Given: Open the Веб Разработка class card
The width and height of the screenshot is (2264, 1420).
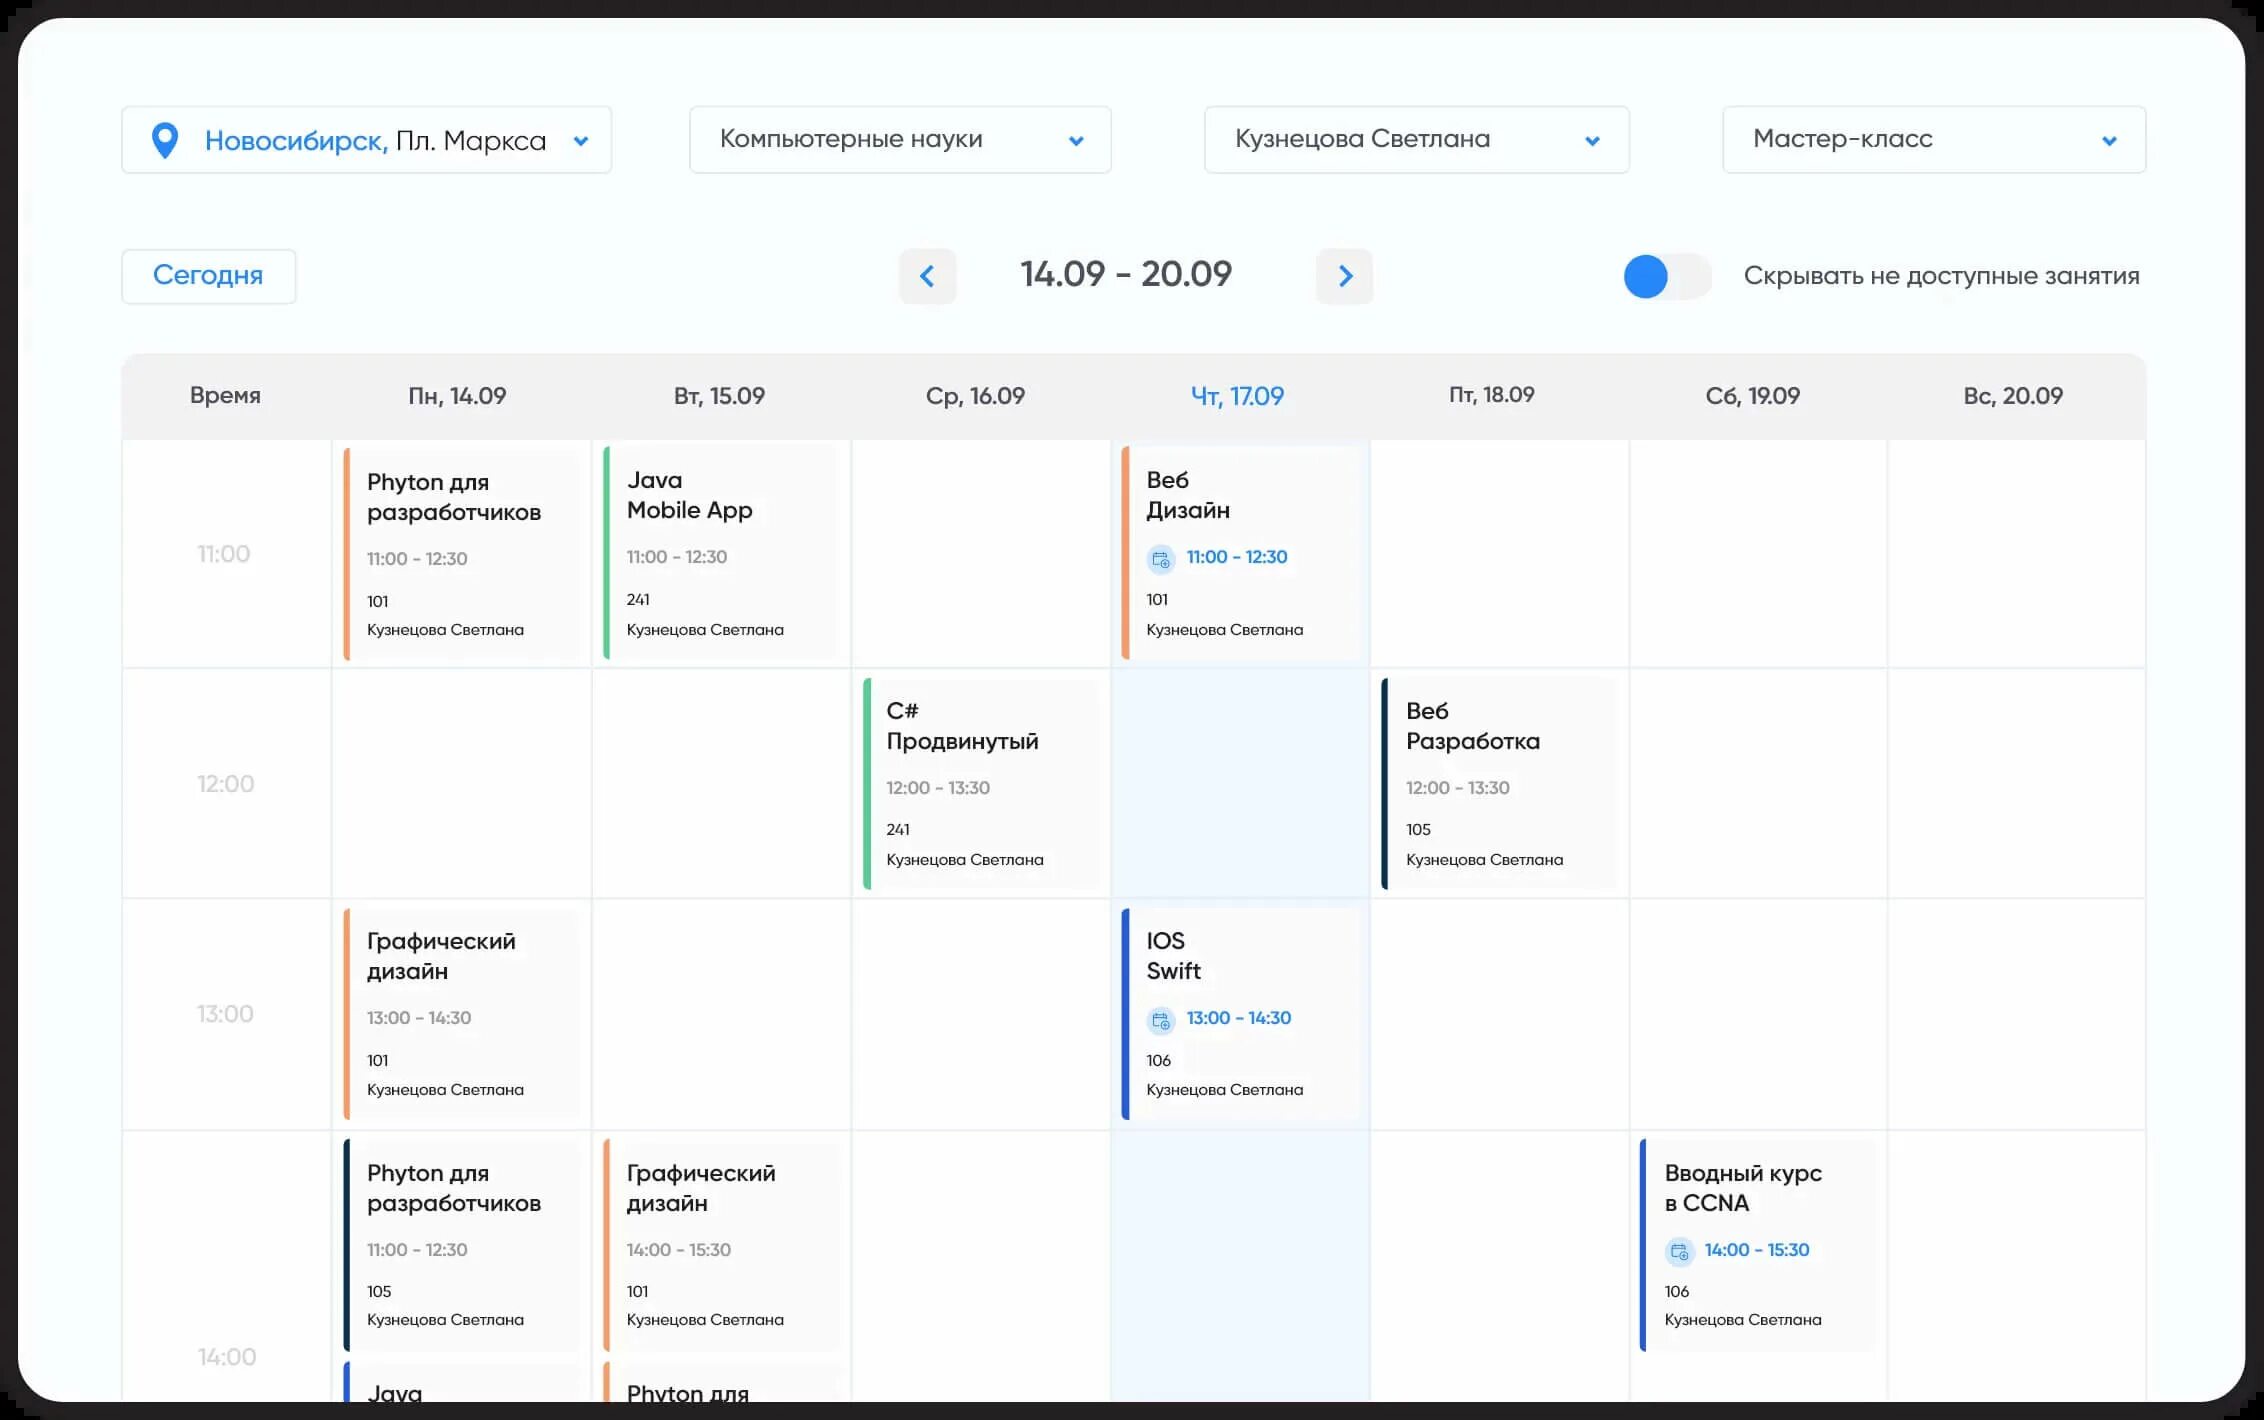Looking at the screenshot, I should [x=1500, y=783].
